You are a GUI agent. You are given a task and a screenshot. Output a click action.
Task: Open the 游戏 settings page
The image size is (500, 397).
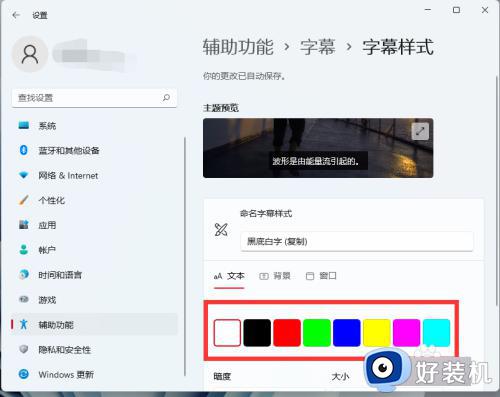pos(94,300)
